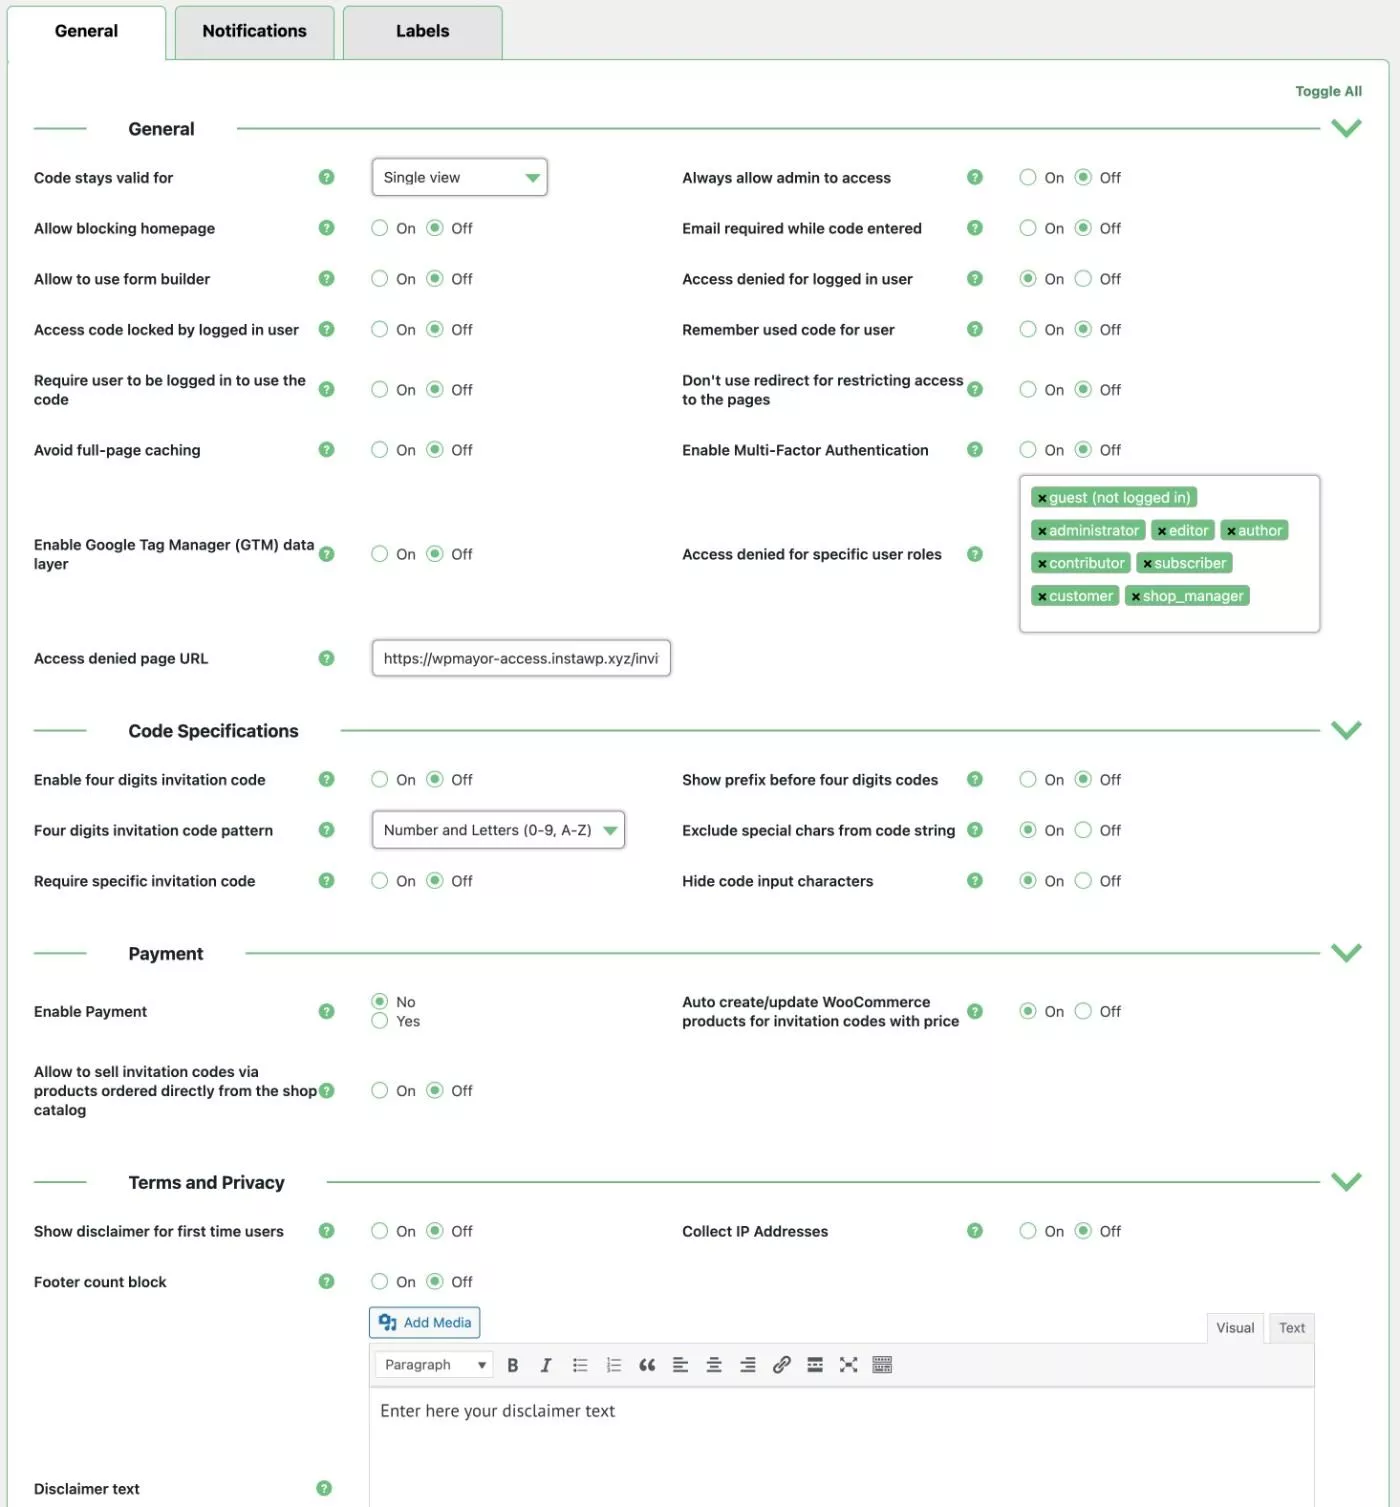The height and width of the screenshot is (1507, 1400).
Task: Switch to the Notifications tab
Action: 254,32
